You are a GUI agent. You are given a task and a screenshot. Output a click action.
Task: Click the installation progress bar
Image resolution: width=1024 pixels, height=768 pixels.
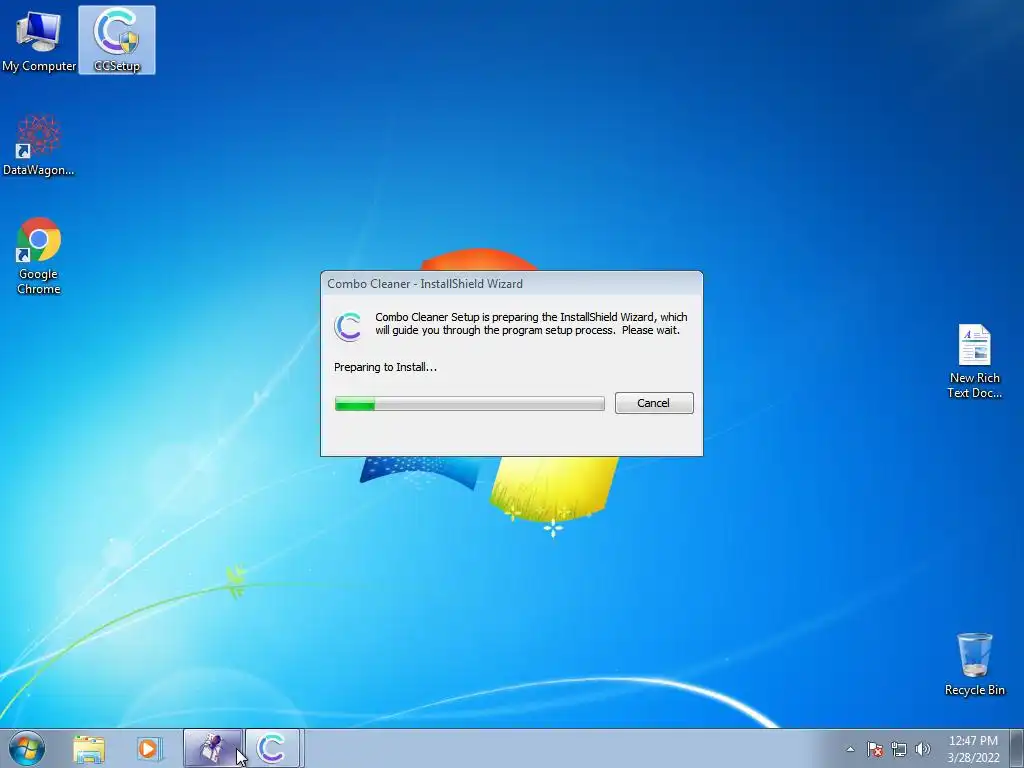coord(470,404)
